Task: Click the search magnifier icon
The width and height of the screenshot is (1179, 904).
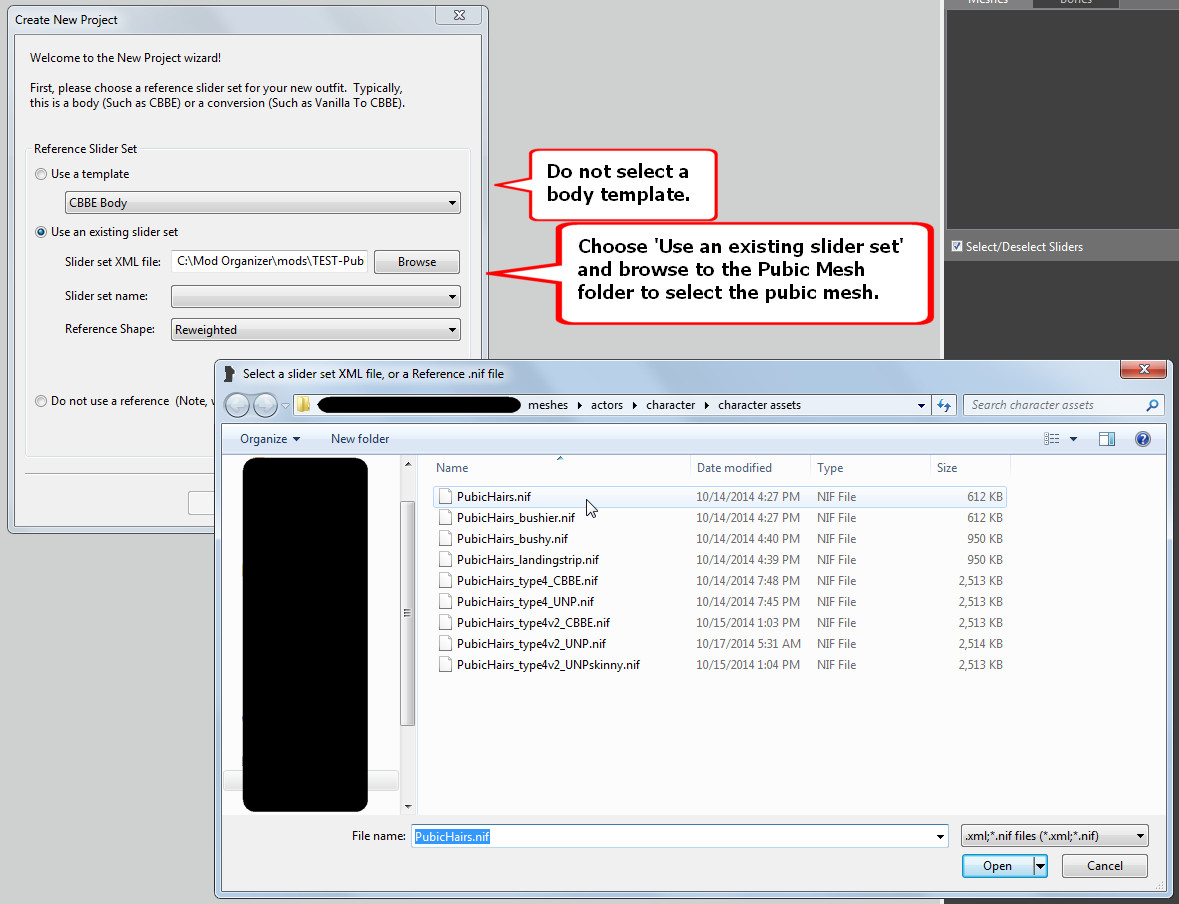Action: 1152,405
